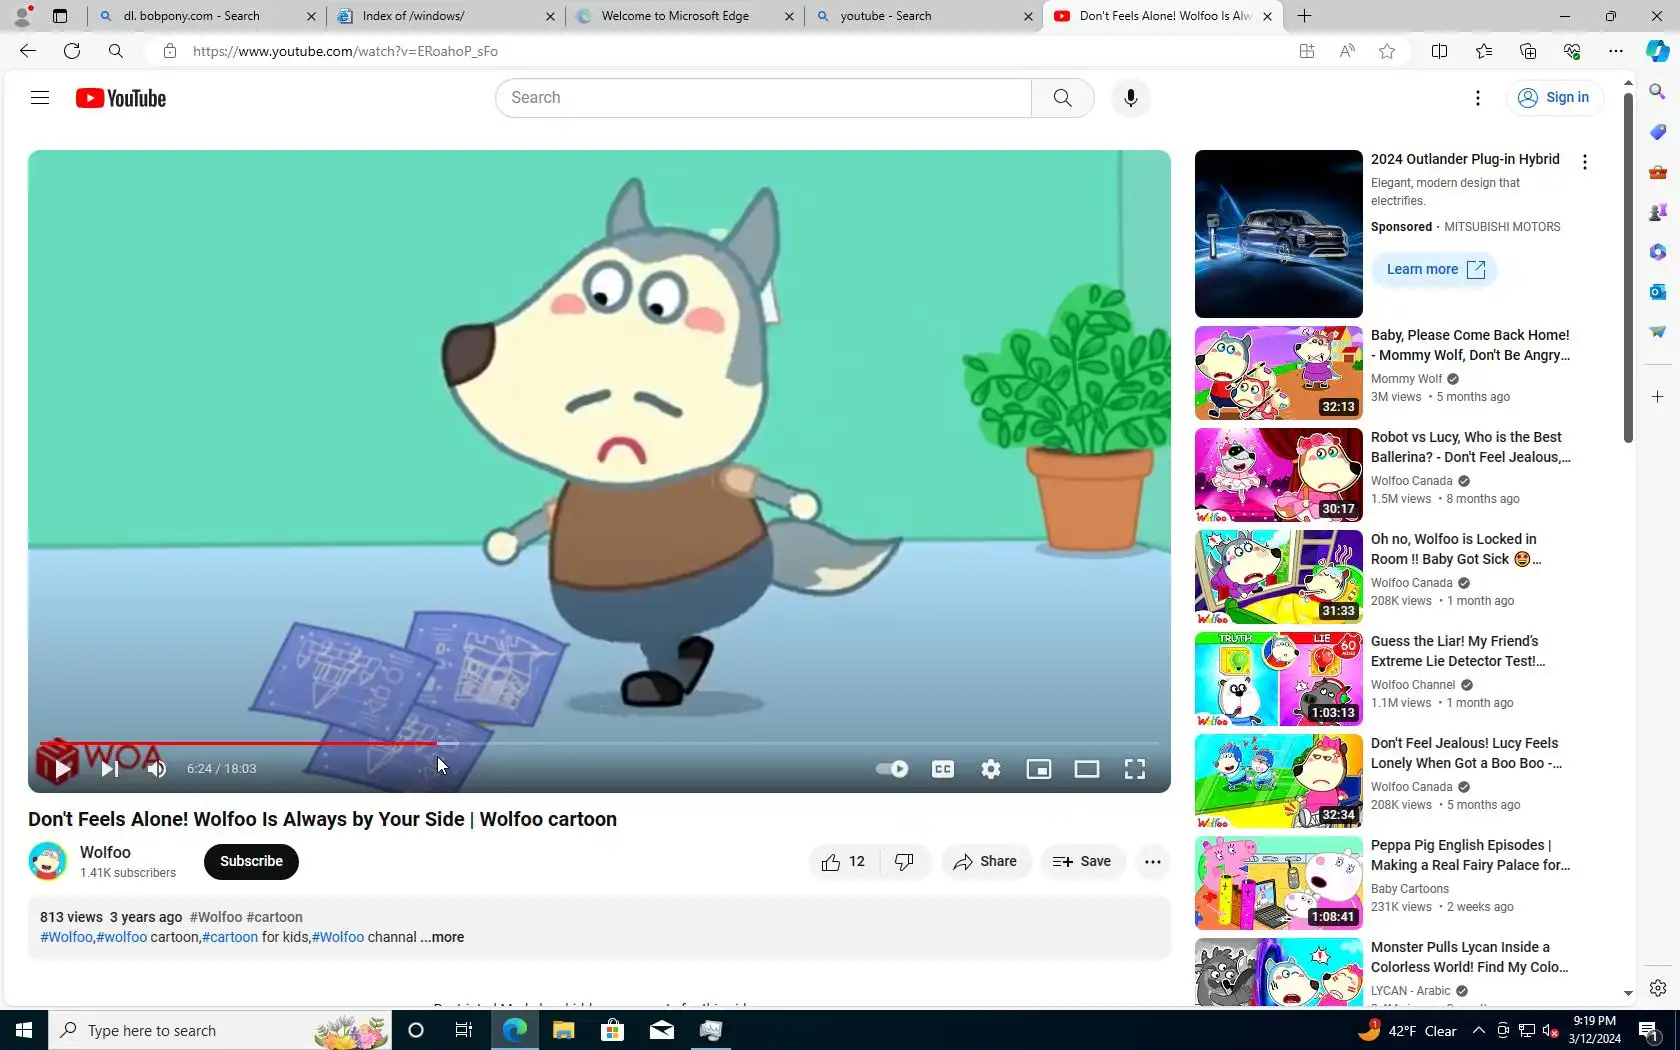Open Copilot in the Edge sidebar

point(1658,51)
